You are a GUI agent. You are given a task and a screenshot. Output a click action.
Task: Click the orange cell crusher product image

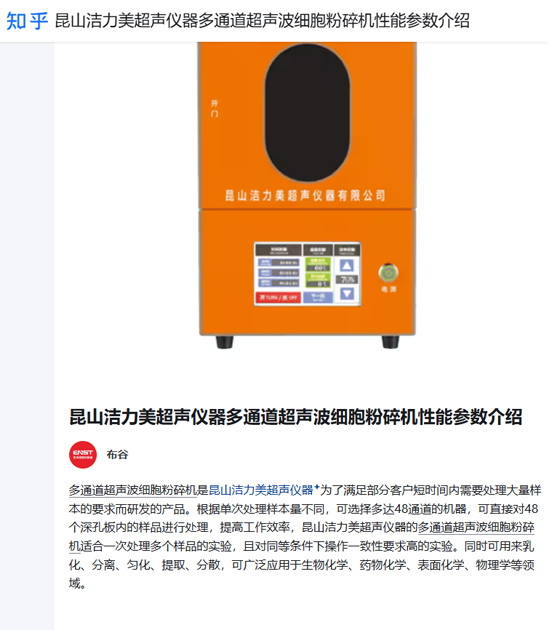[x=307, y=195]
